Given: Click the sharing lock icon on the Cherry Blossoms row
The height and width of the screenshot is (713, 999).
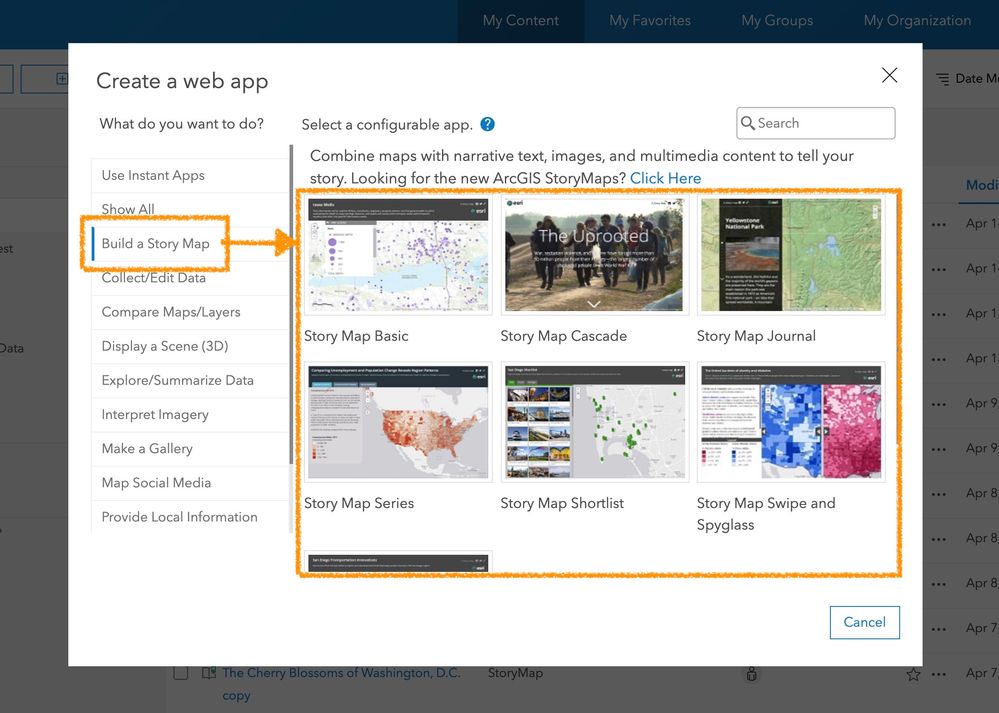Looking at the screenshot, I should (x=751, y=674).
